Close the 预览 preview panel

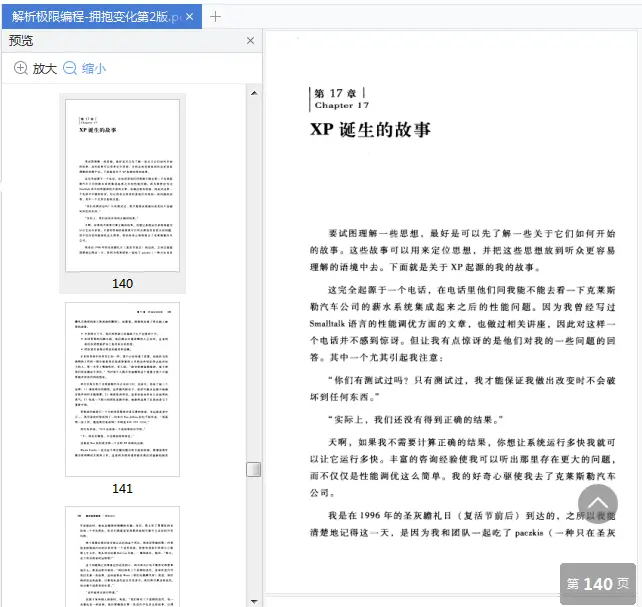point(251,41)
